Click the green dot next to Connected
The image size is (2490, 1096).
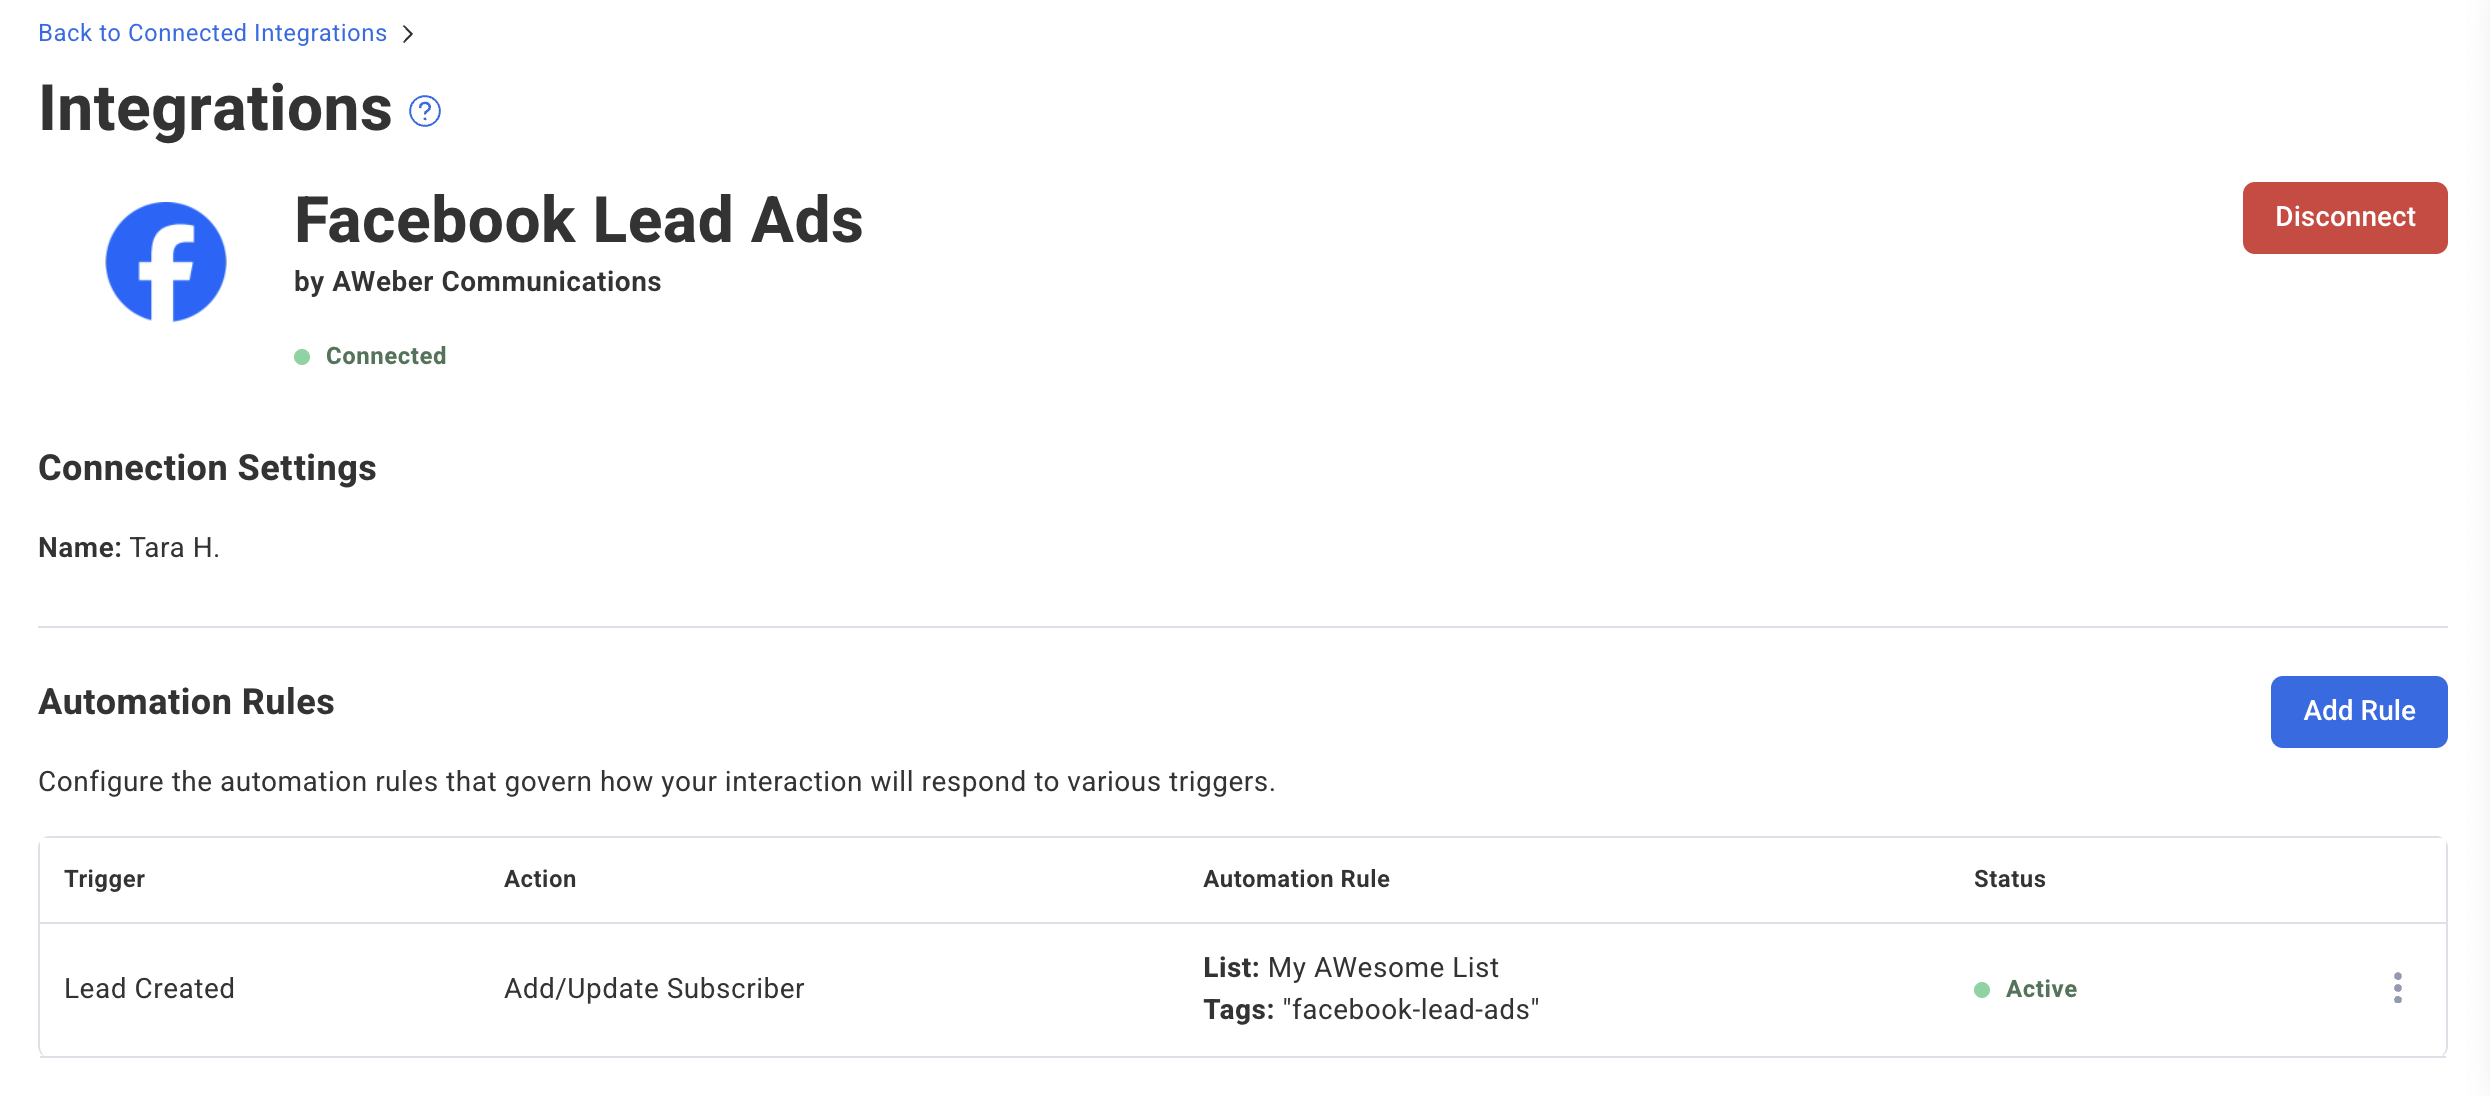coord(302,357)
